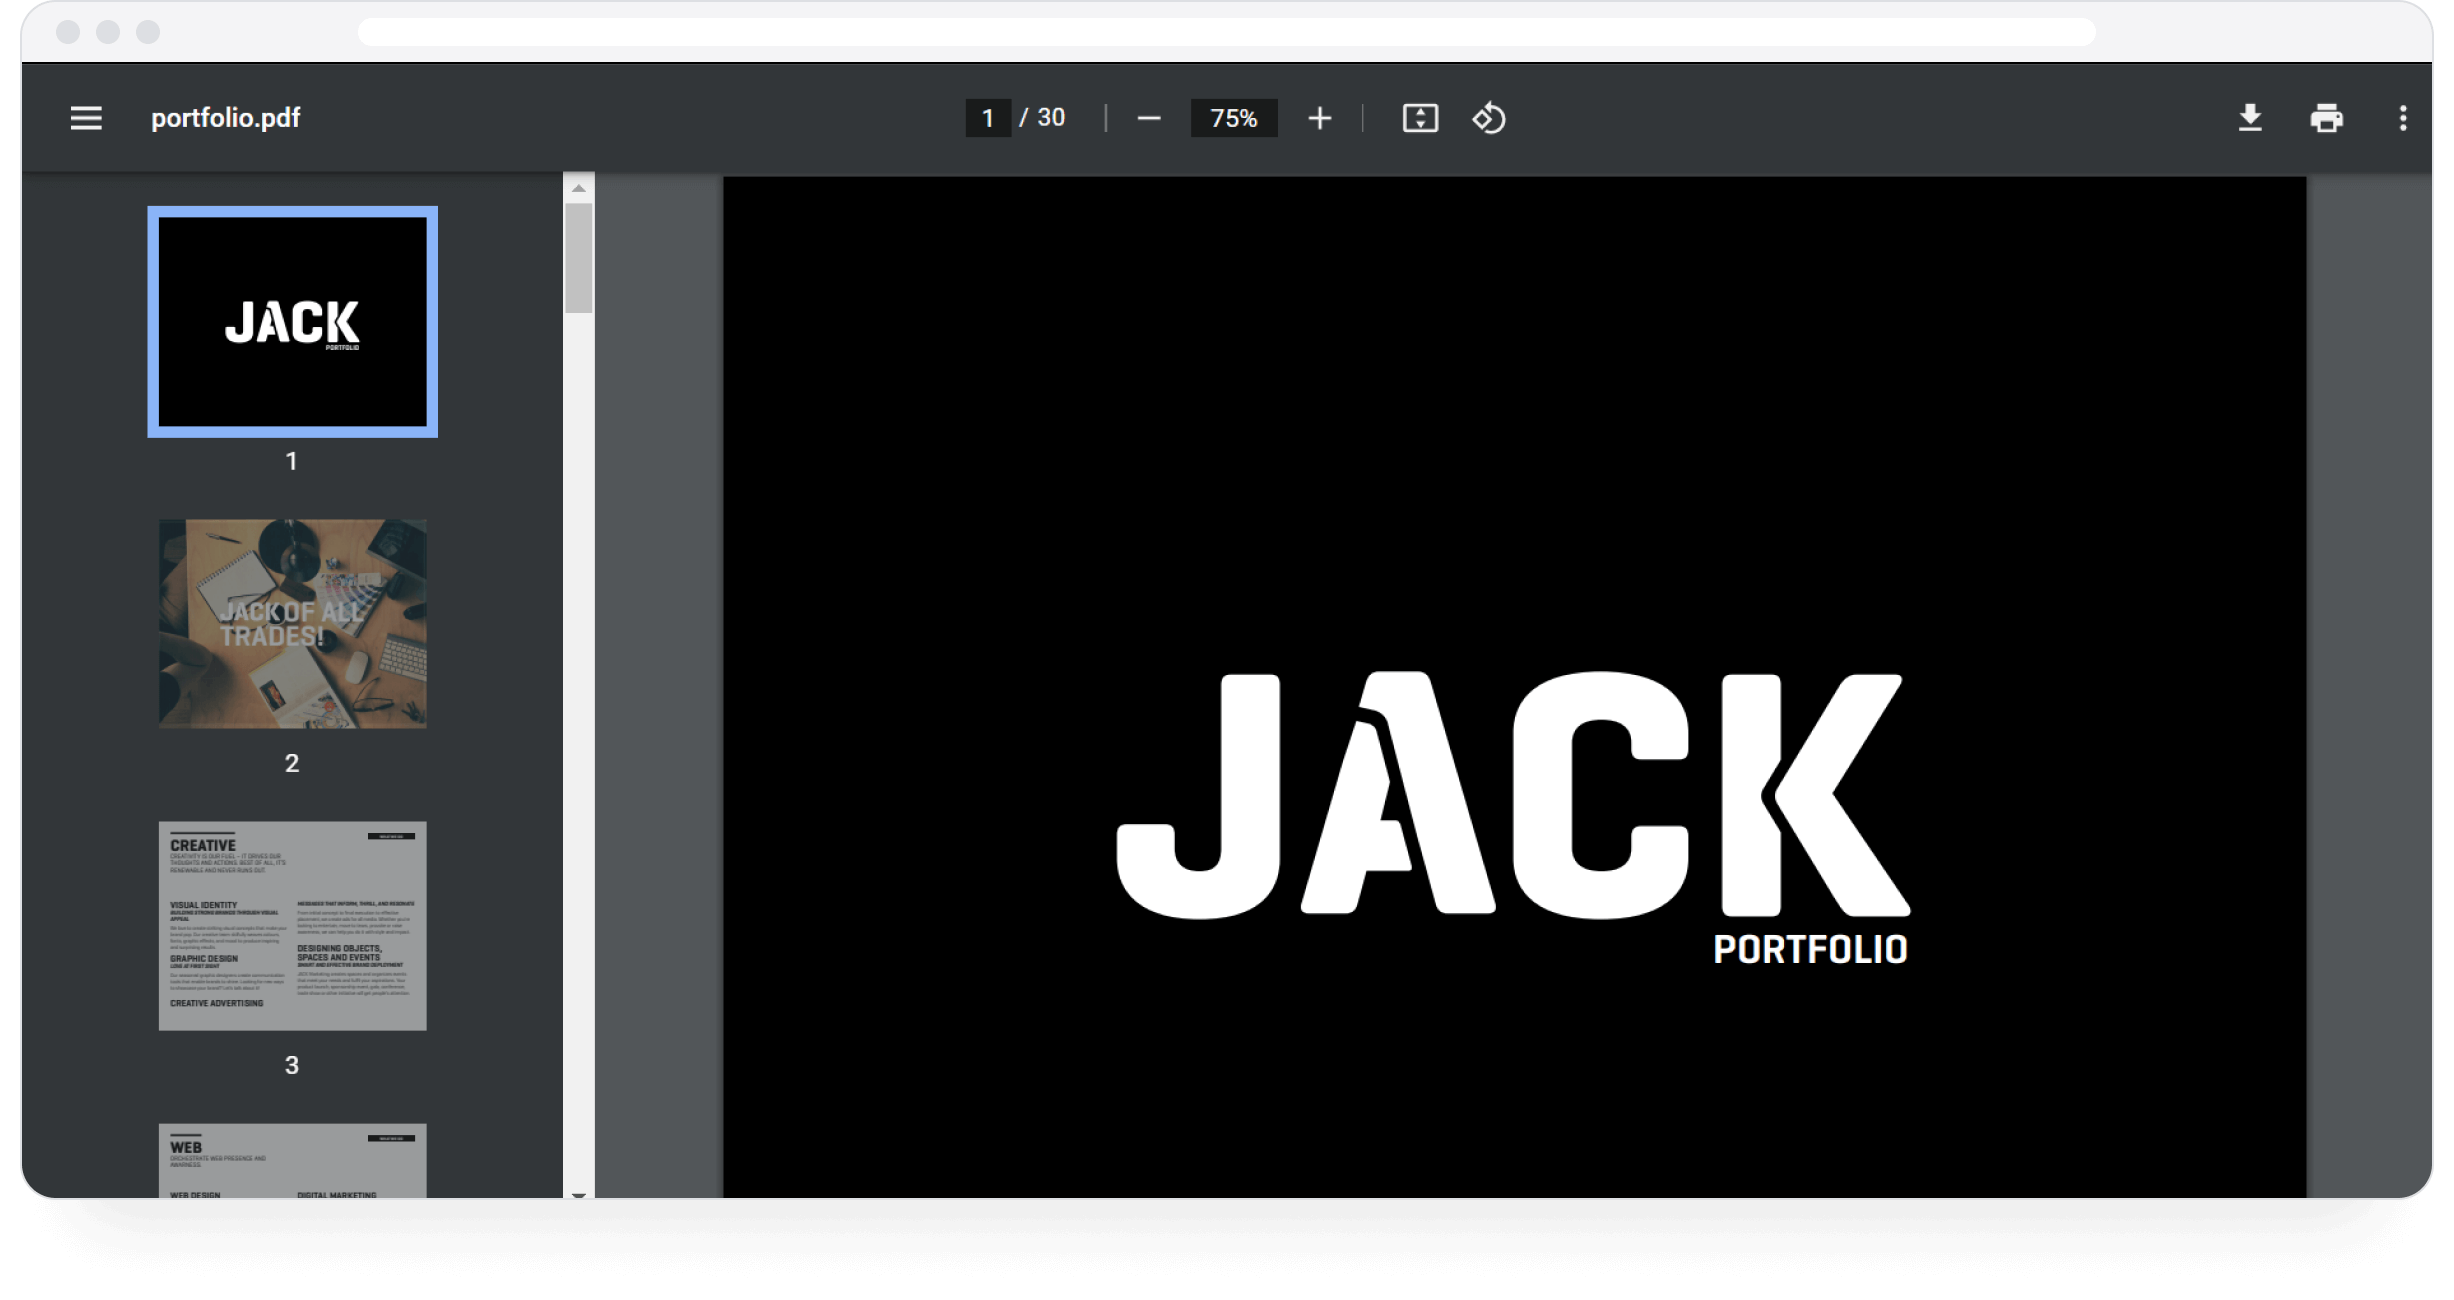This screenshot has height=1300, width=2454.
Task: Expand viewer options via the kebab menu
Action: click(2404, 118)
